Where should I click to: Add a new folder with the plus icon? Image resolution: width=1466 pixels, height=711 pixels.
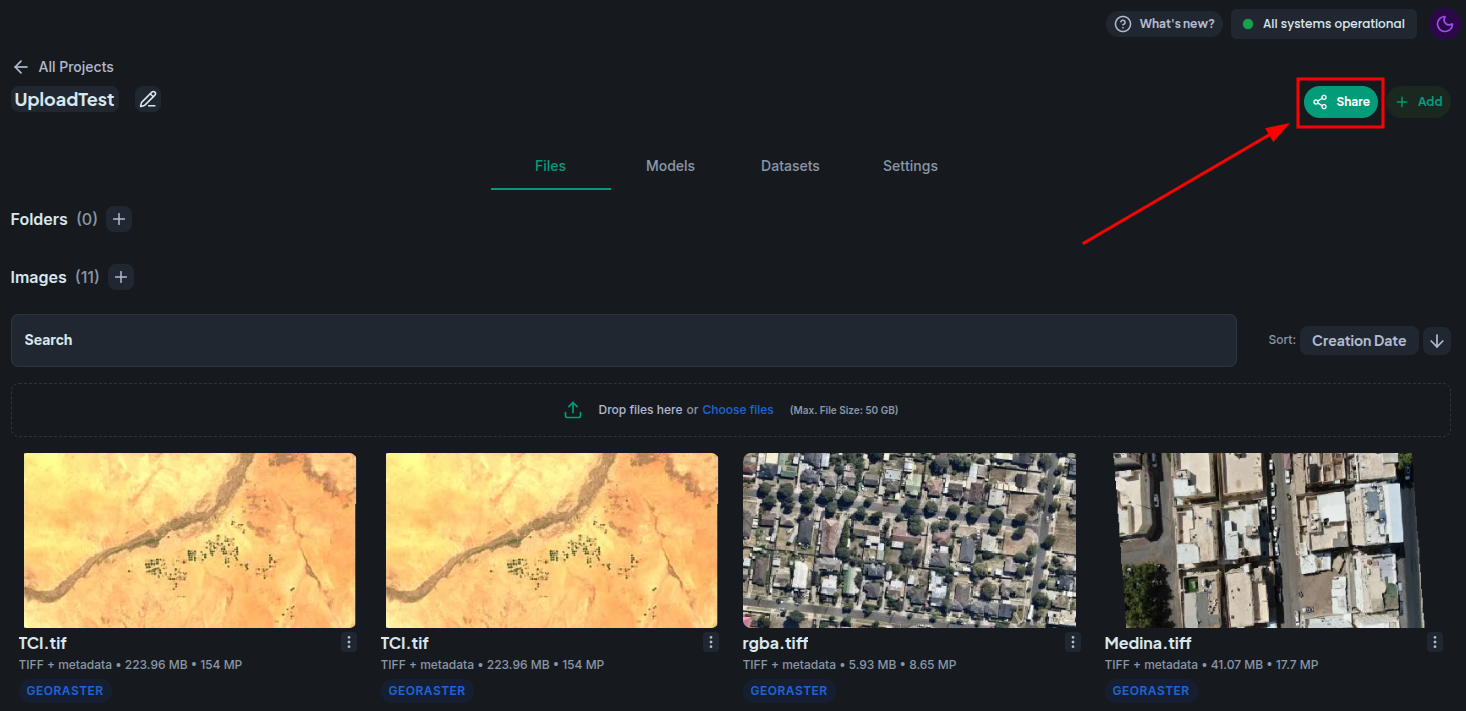(x=119, y=219)
